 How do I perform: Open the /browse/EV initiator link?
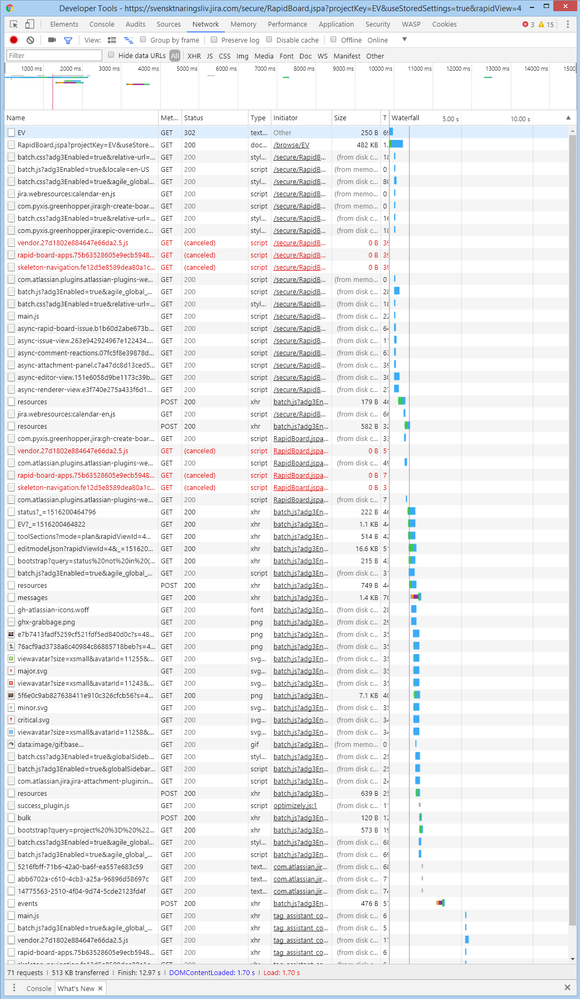tap(291, 145)
